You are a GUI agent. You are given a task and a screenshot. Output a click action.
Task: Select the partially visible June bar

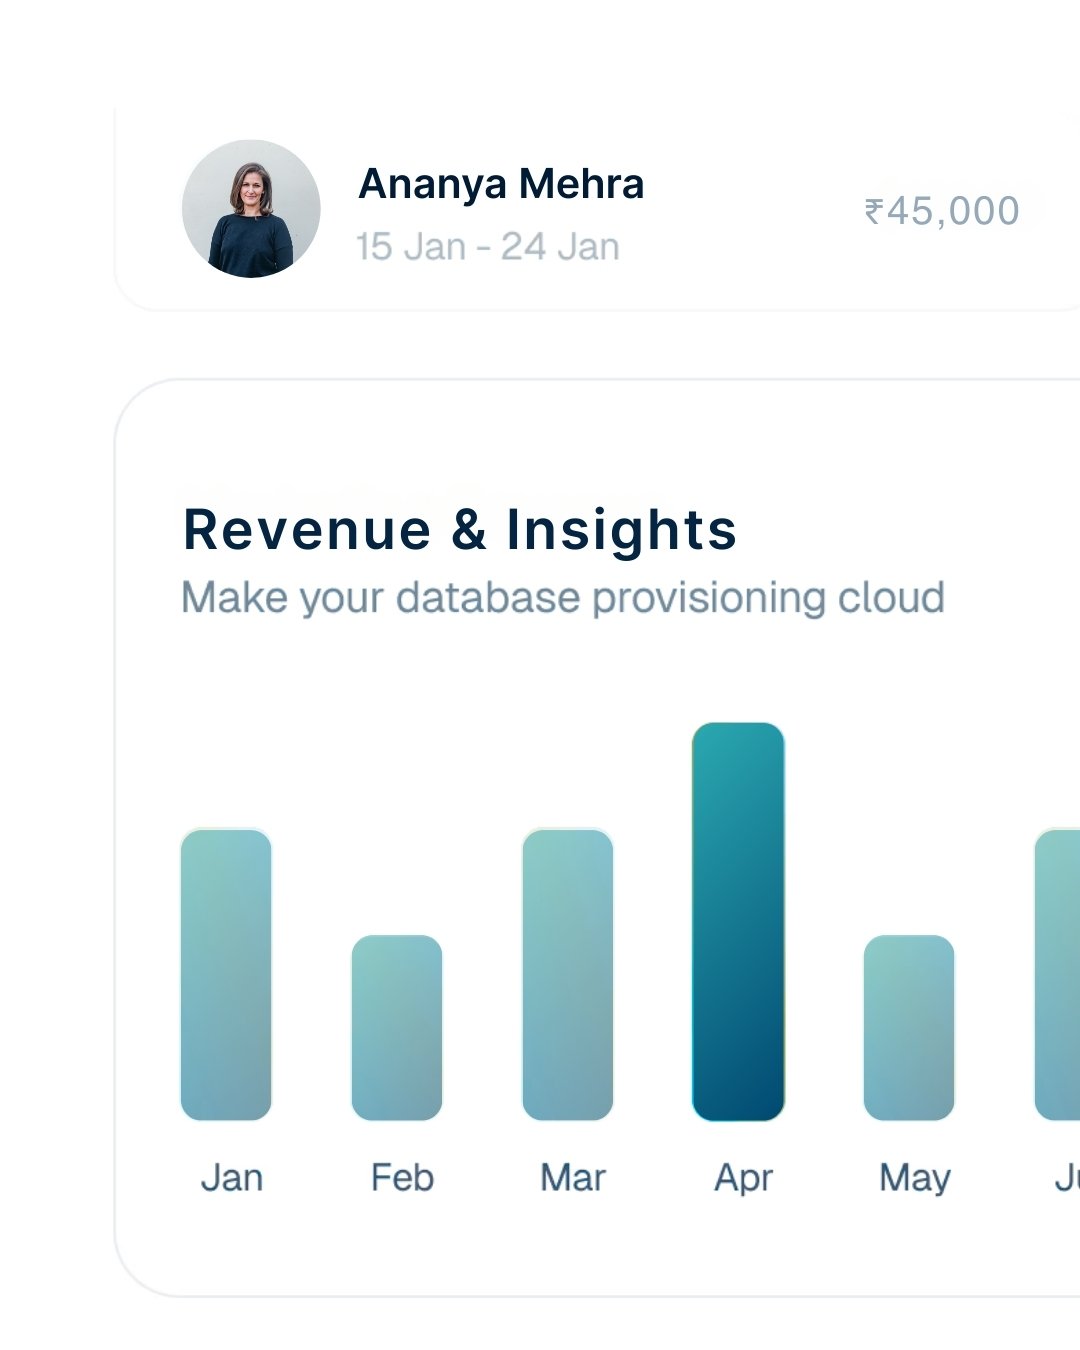tap(1059, 975)
